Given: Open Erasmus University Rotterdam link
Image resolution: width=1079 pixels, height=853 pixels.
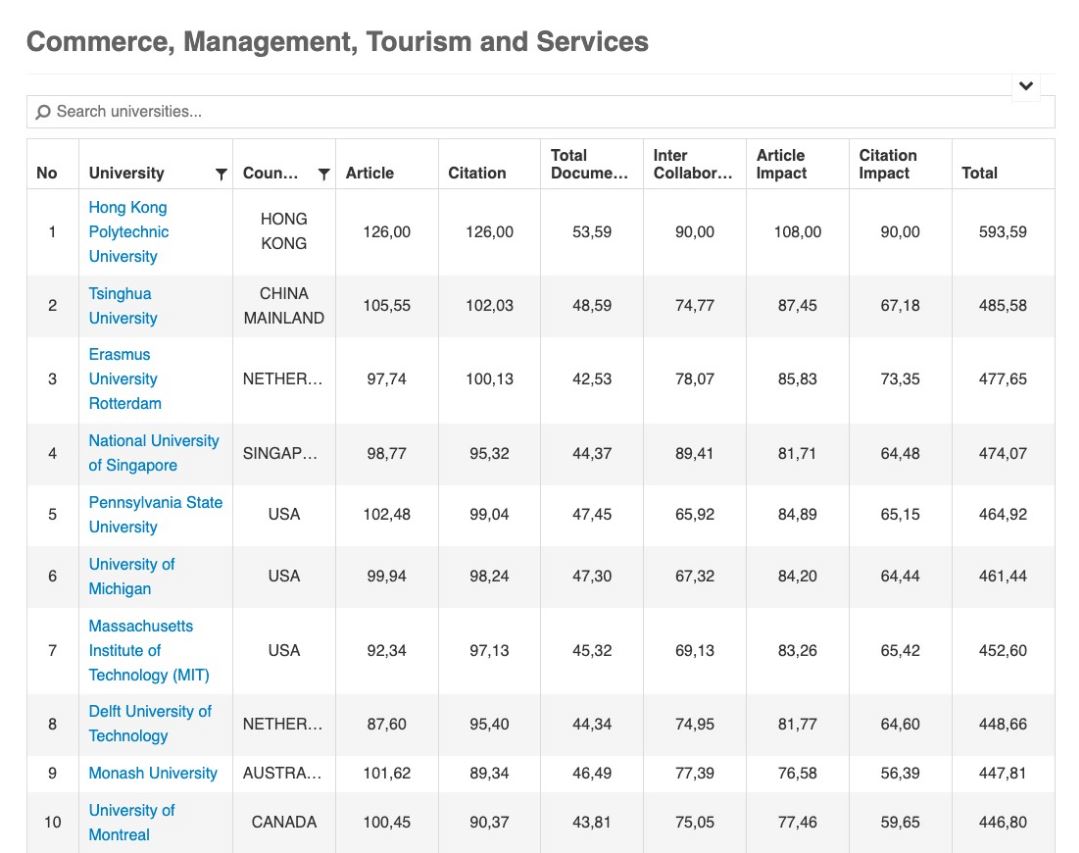Looking at the screenshot, I should (x=125, y=379).
